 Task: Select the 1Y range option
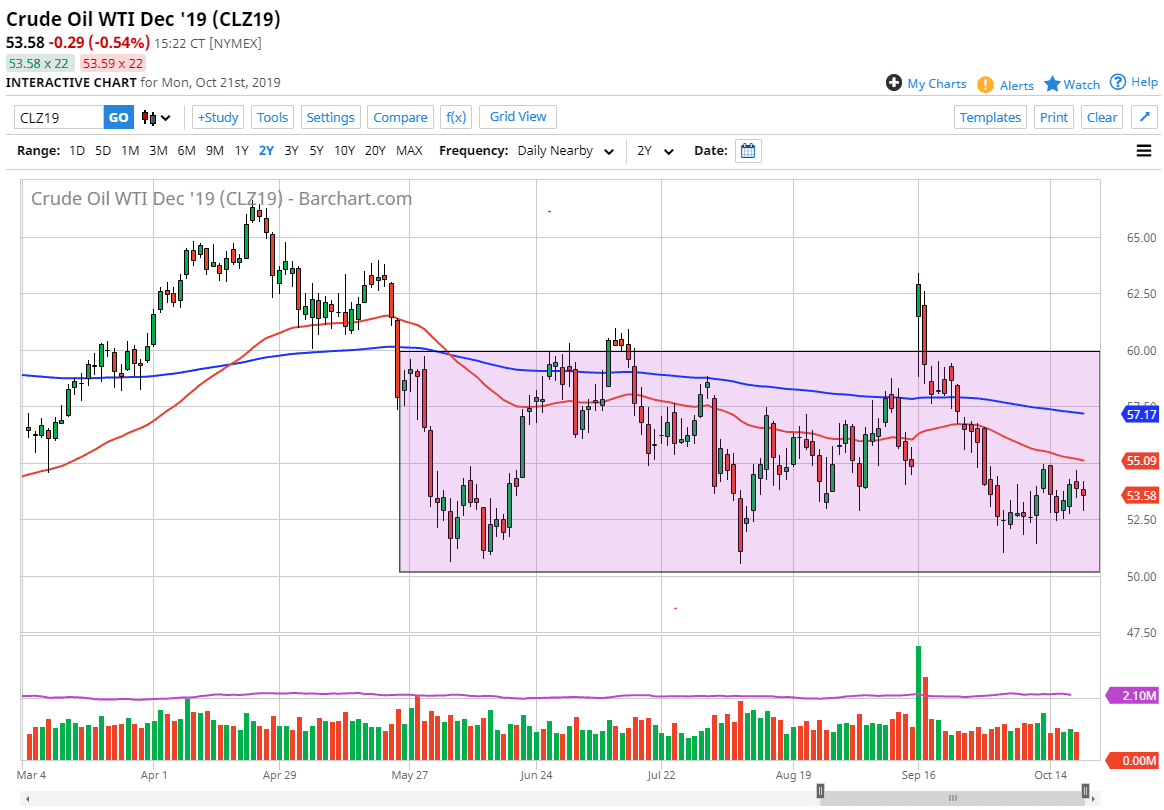[x=241, y=151]
